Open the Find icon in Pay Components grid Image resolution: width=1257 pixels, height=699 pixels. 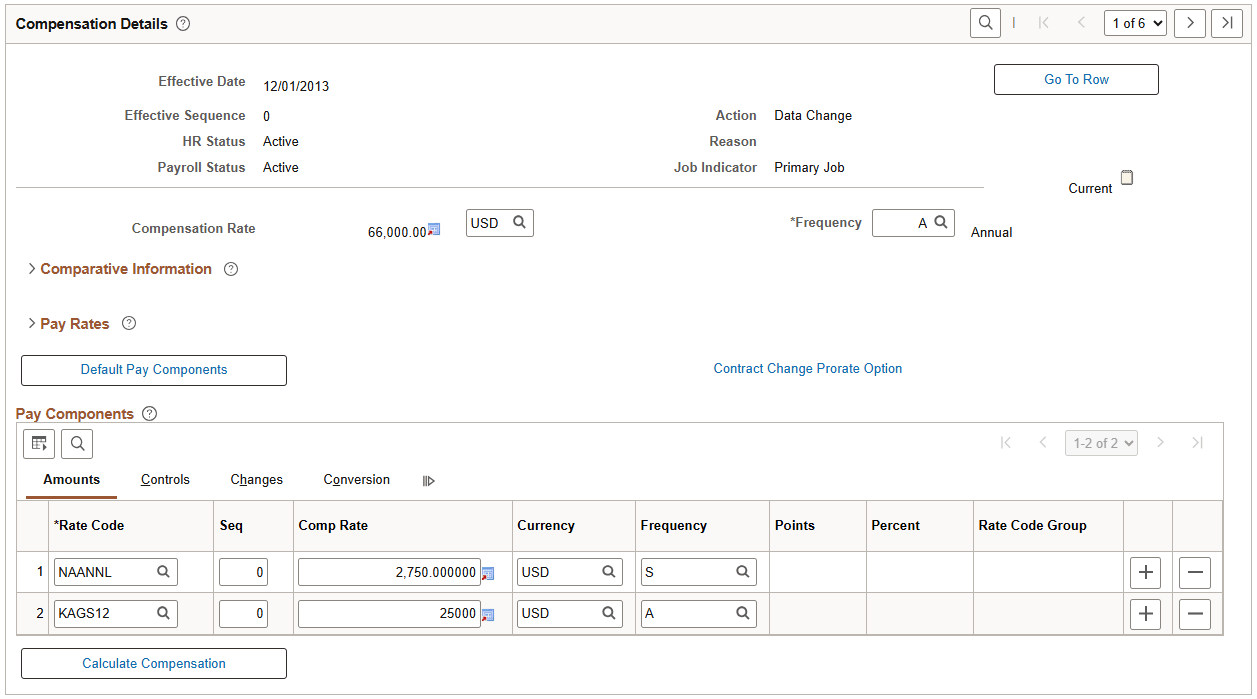[x=77, y=443]
